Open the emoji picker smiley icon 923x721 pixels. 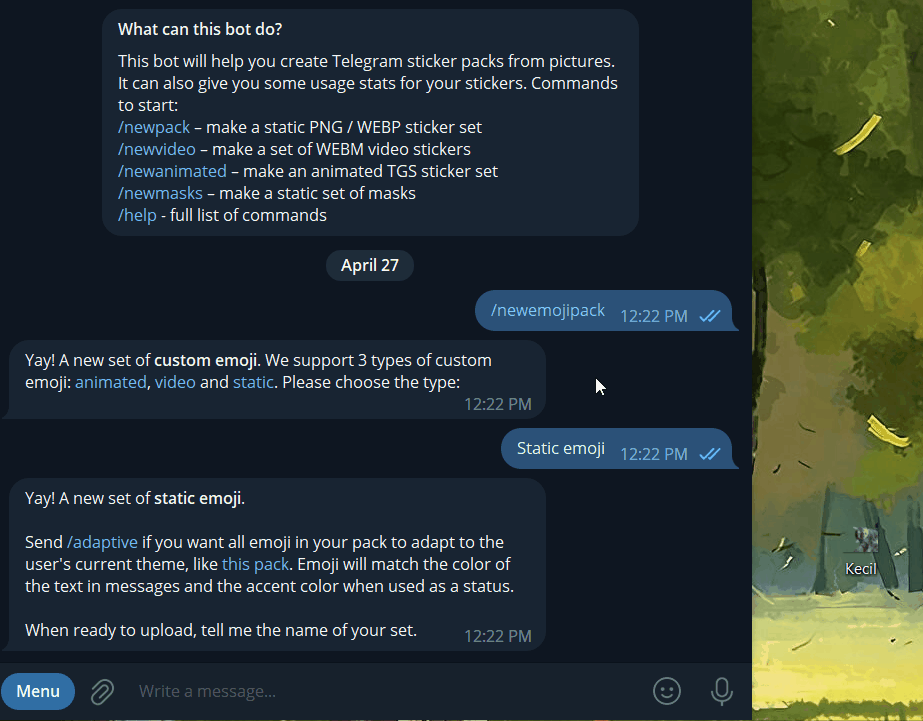point(667,691)
